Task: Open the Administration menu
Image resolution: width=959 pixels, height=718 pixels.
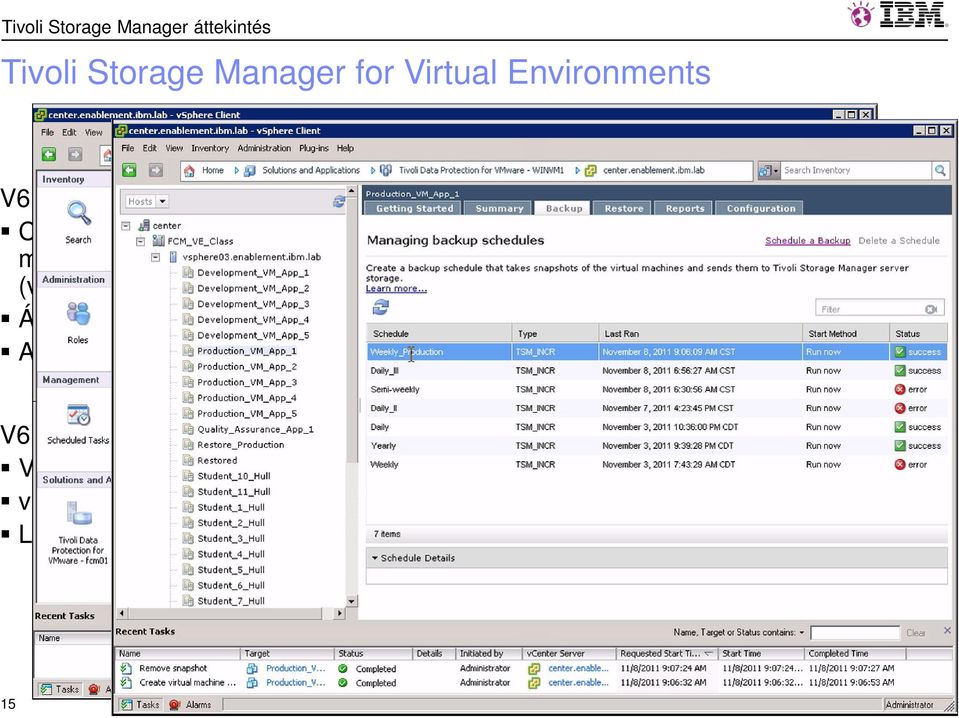Action: pos(264,148)
